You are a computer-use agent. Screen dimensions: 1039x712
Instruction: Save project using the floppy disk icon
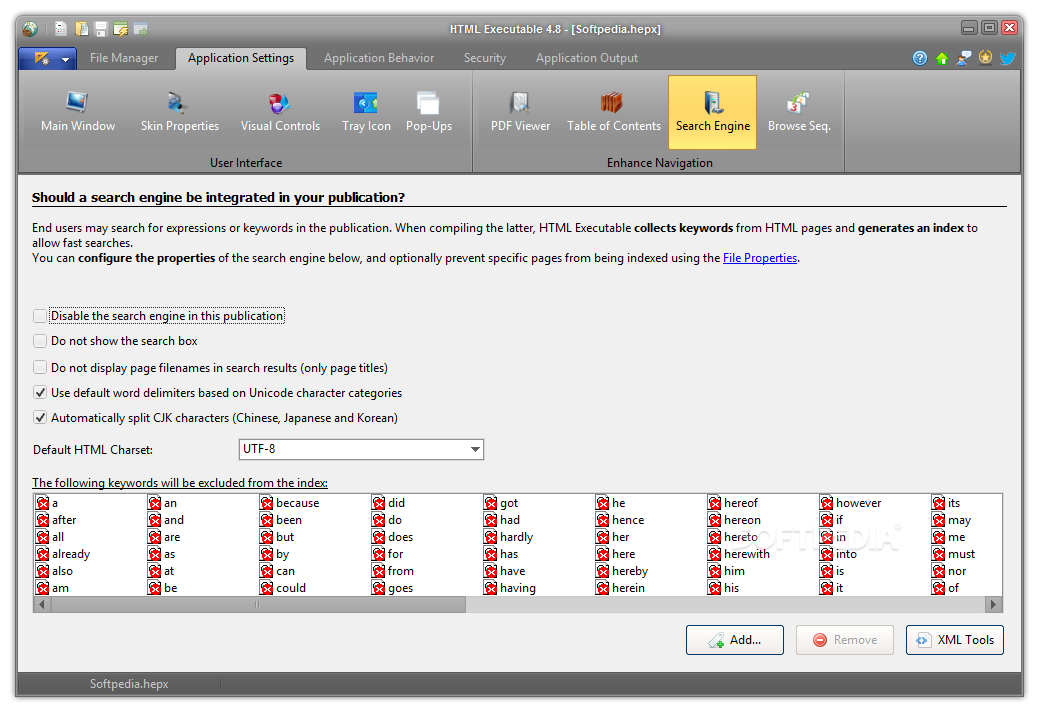(101, 29)
